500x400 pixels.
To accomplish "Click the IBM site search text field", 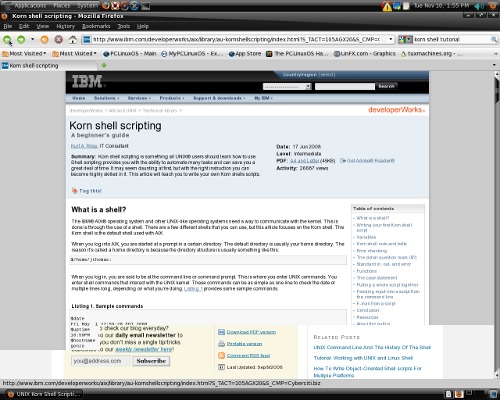I will pos(345,87).
